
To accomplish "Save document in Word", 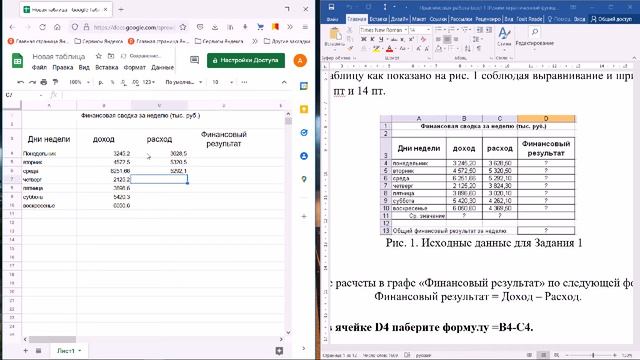I will (x=331, y=7).
